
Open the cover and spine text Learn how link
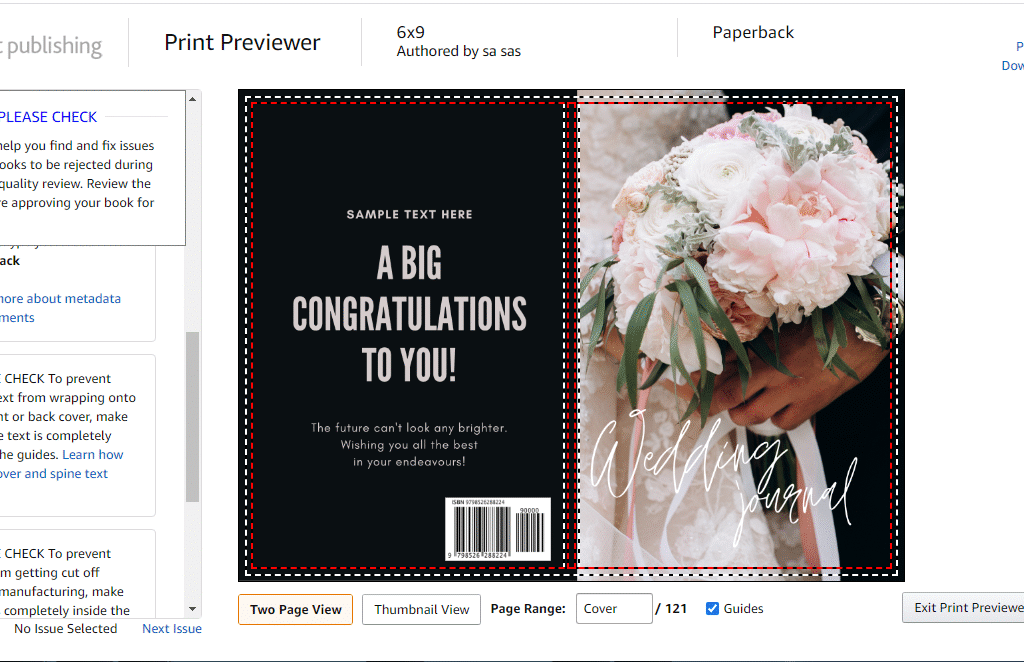click(x=92, y=454)
